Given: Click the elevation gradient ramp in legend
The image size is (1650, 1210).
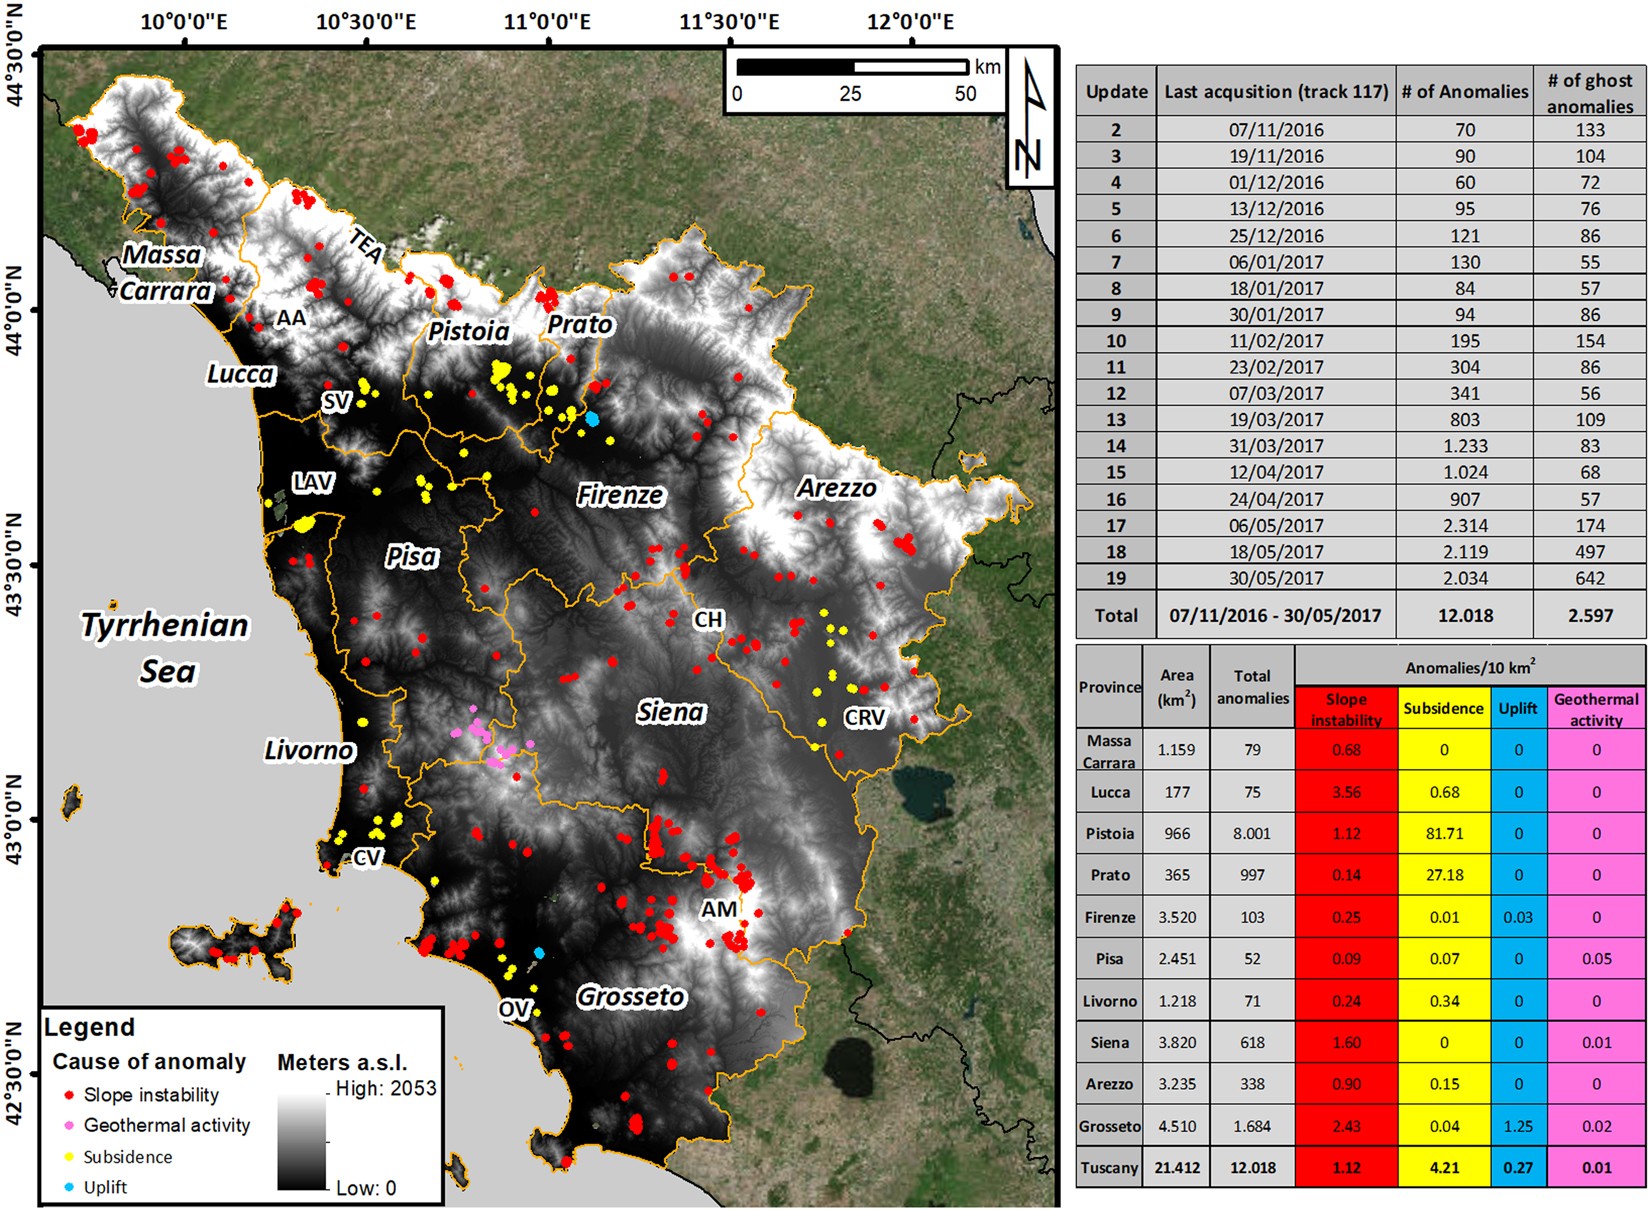Looking at the screenshot, I should (x=302, y=1140).
